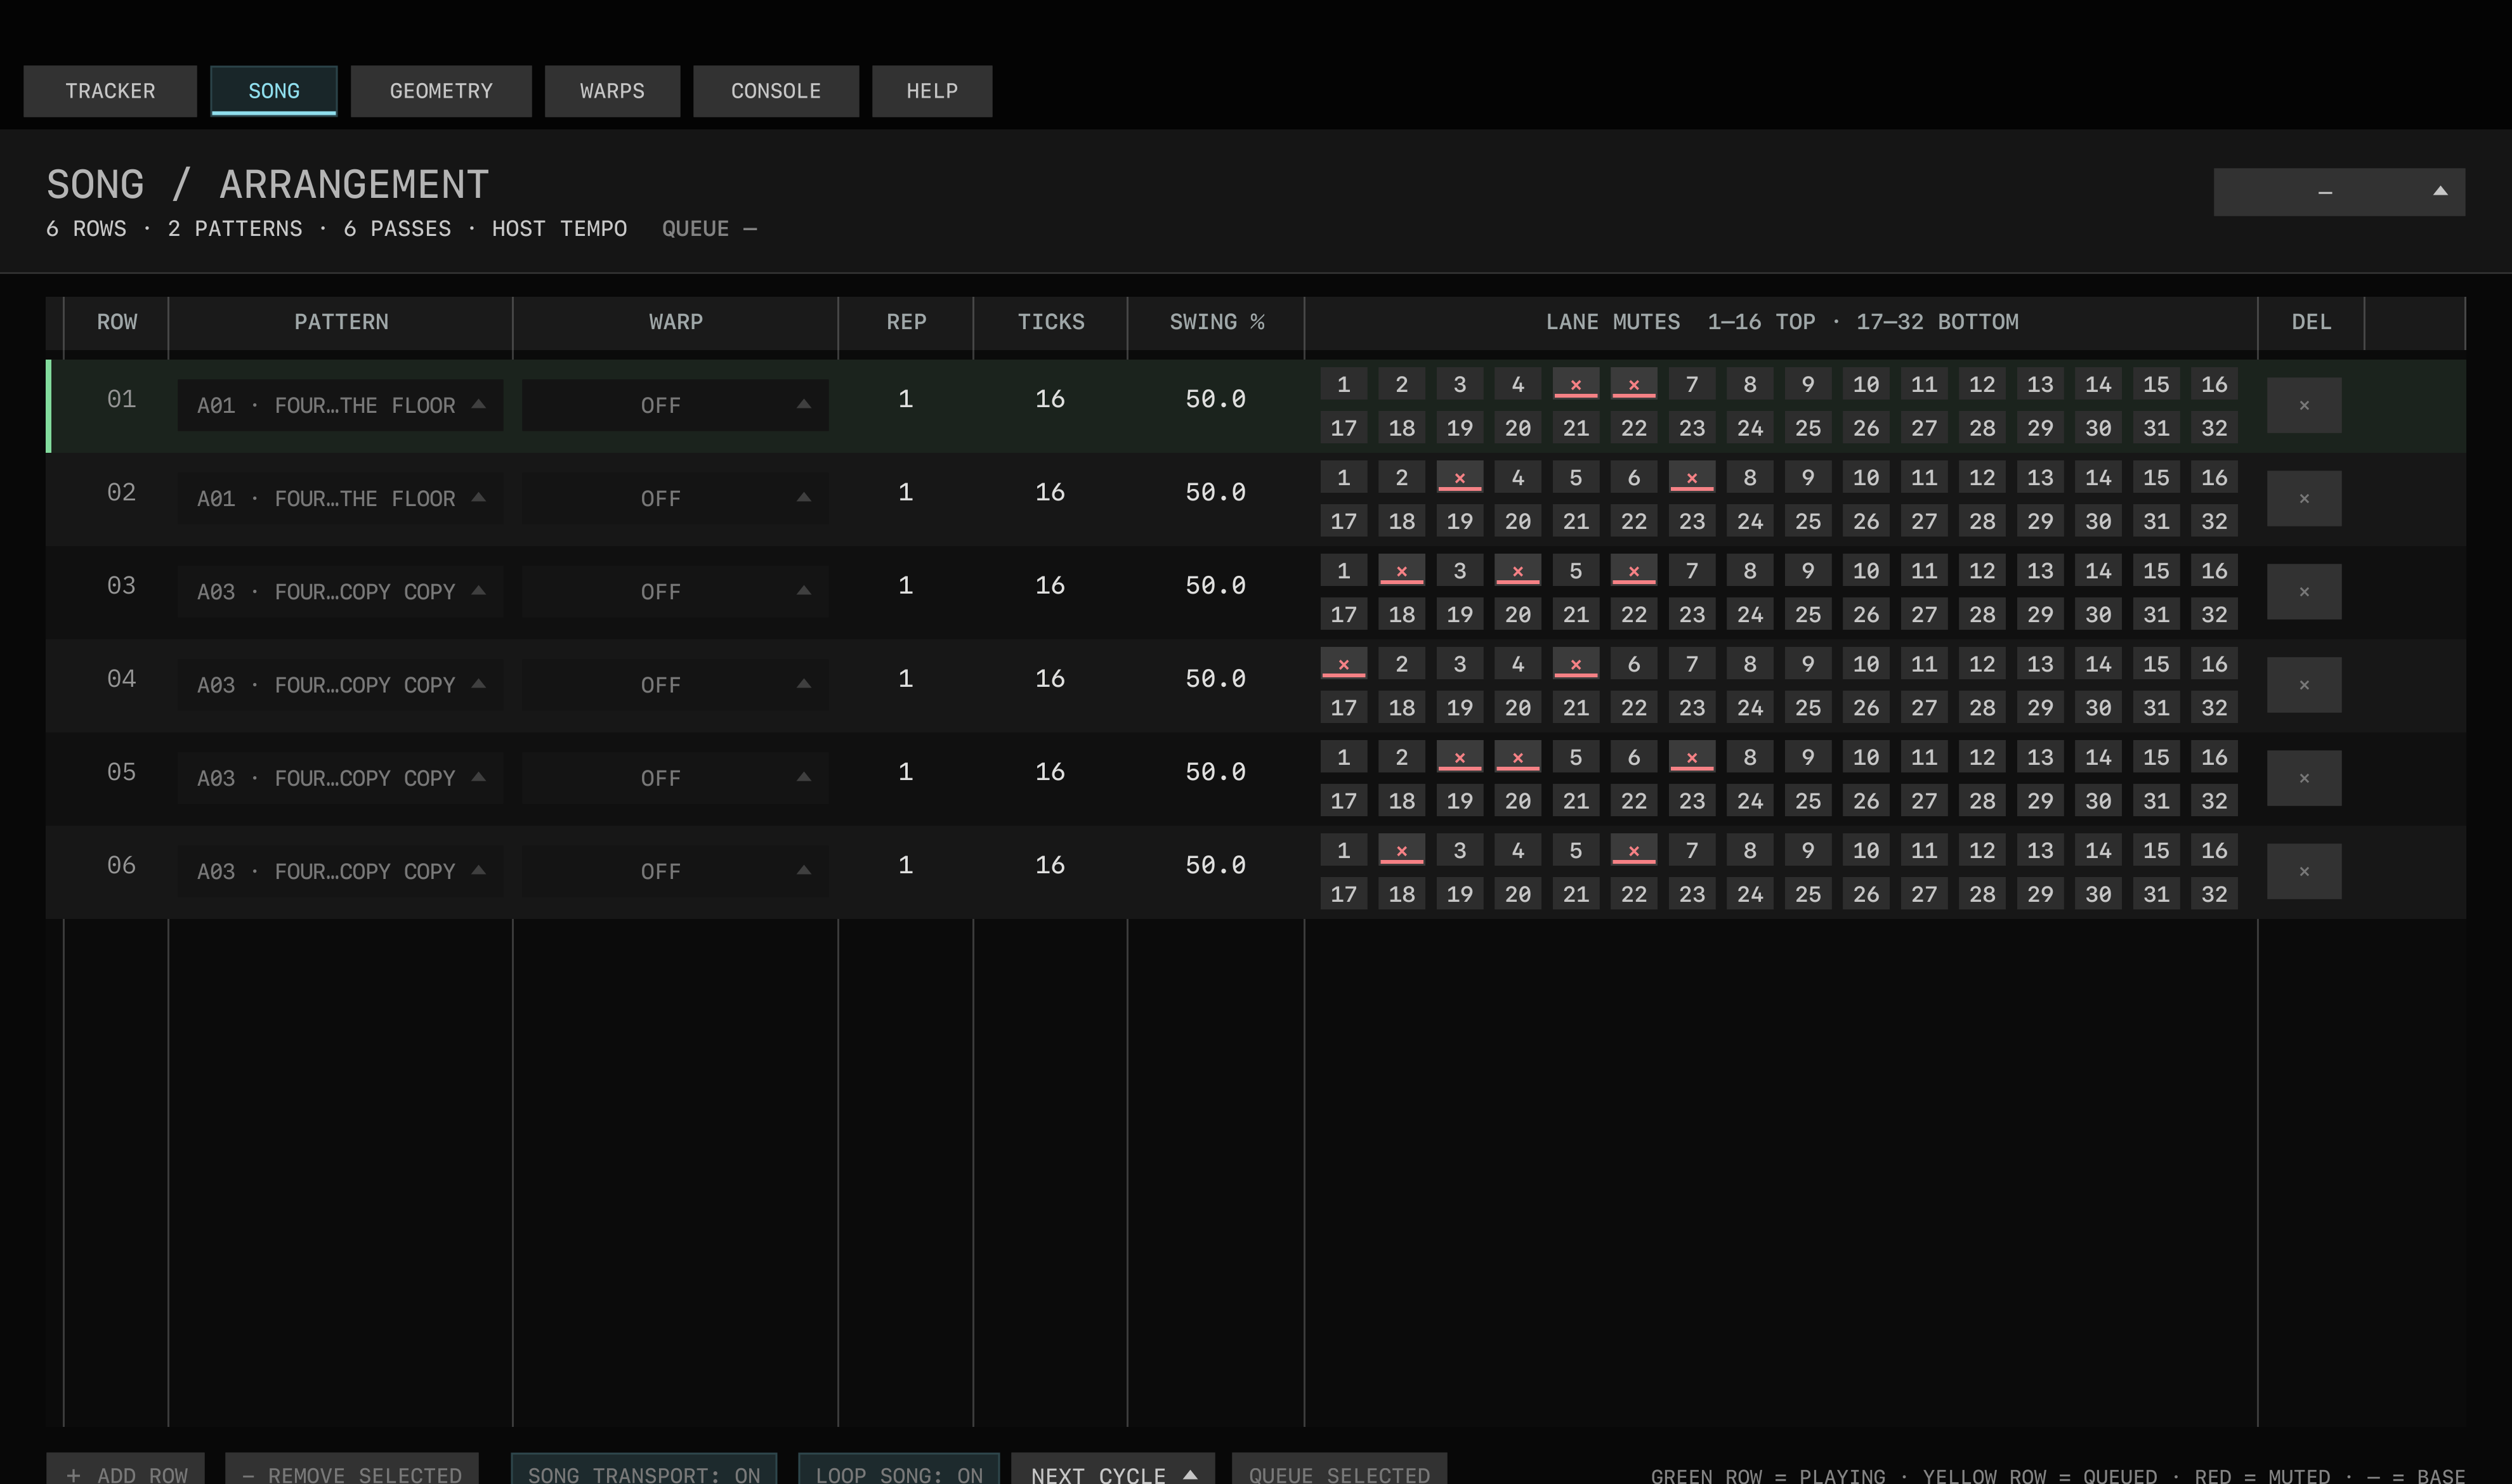Unmute lane 1 in row 04
The image size is (2512, 1484).
pos(1343,663)
